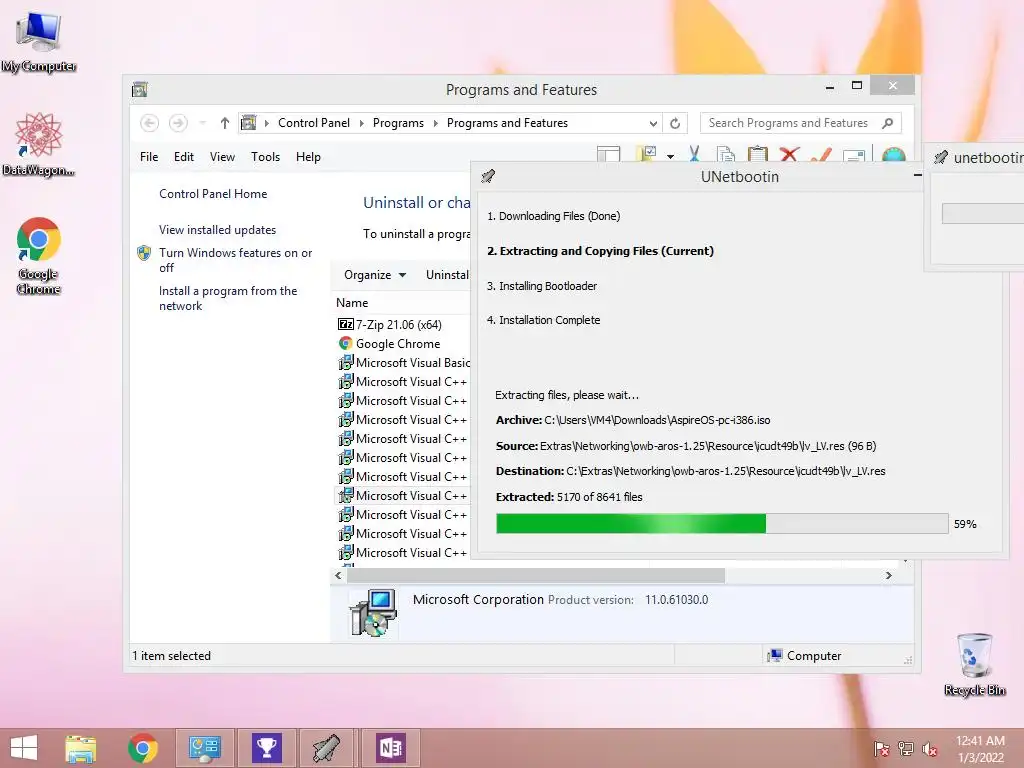
Task: Click the Back arrow in Programs and Features
Action: (150, 123)
